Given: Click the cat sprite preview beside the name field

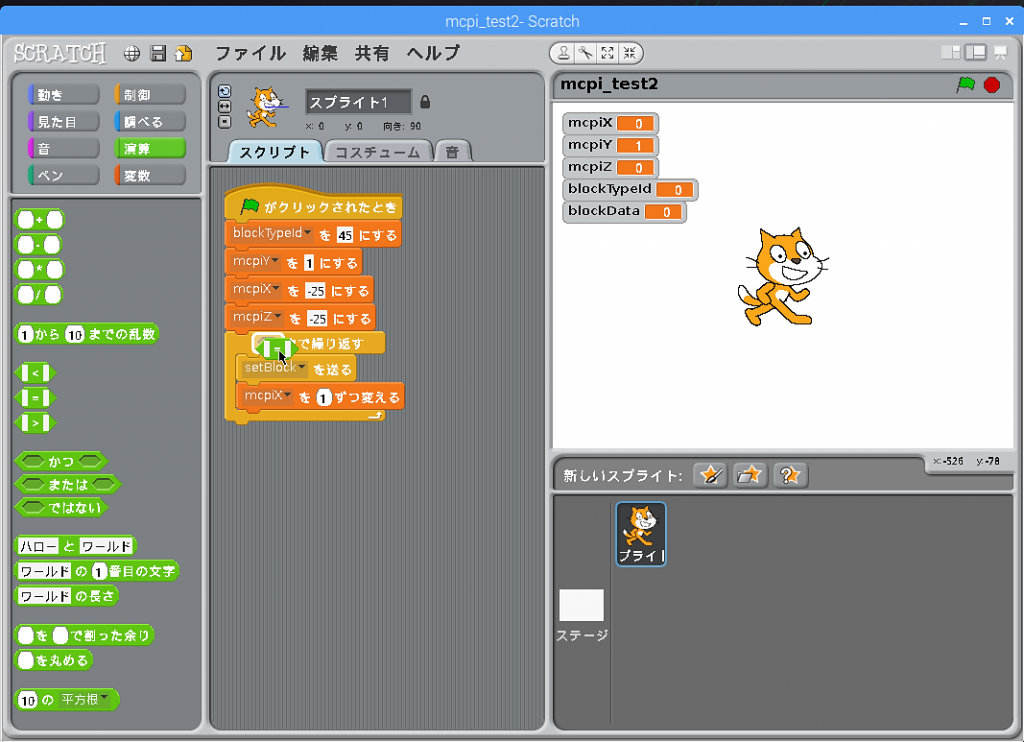Looking at the screenshot, I should tap(265, 108).
